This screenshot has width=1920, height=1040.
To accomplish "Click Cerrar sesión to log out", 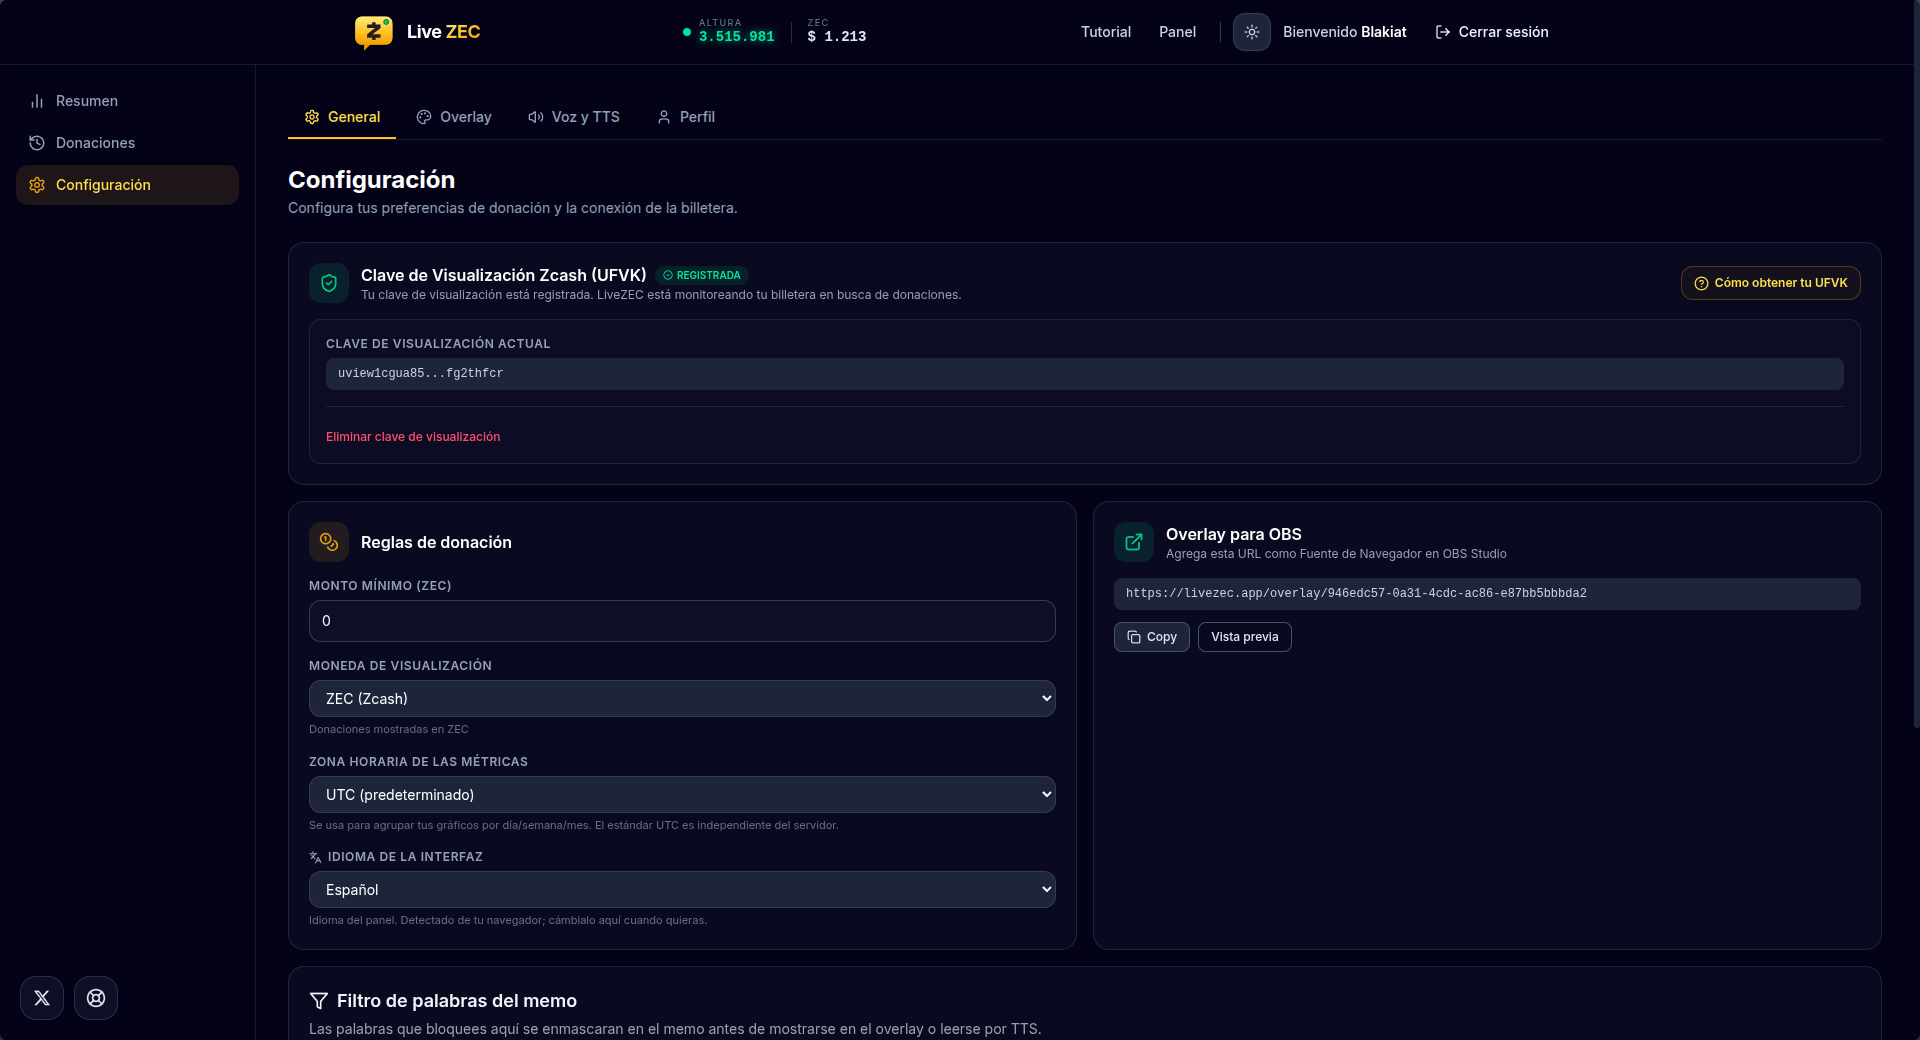I will click(1492, 32).
